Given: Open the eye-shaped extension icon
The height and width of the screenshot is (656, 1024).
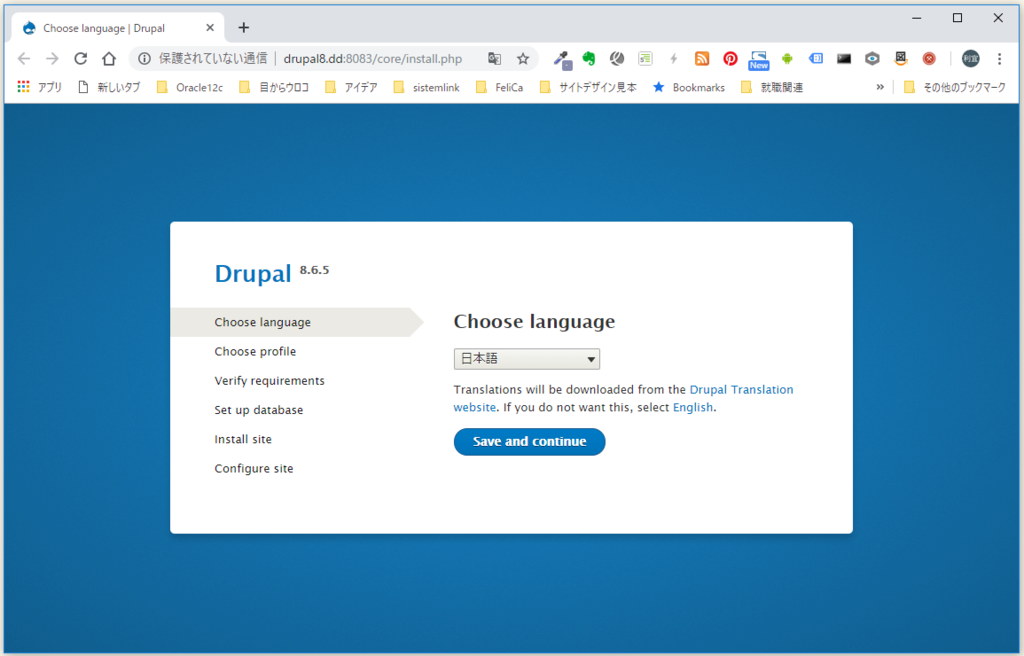Looking at the screenshot, I should pos(872,59).
